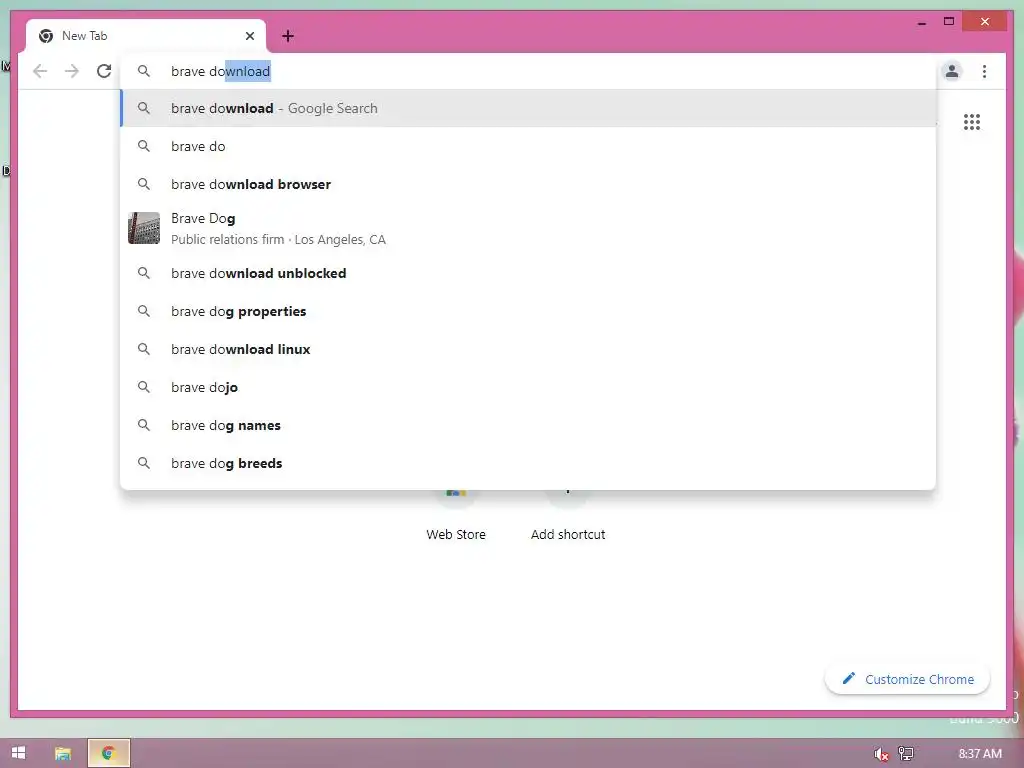The height and width of the screenshot is (768, 1024).
Task: Choose the 'brave dog names' suggestion
Action: click(528, 425)
